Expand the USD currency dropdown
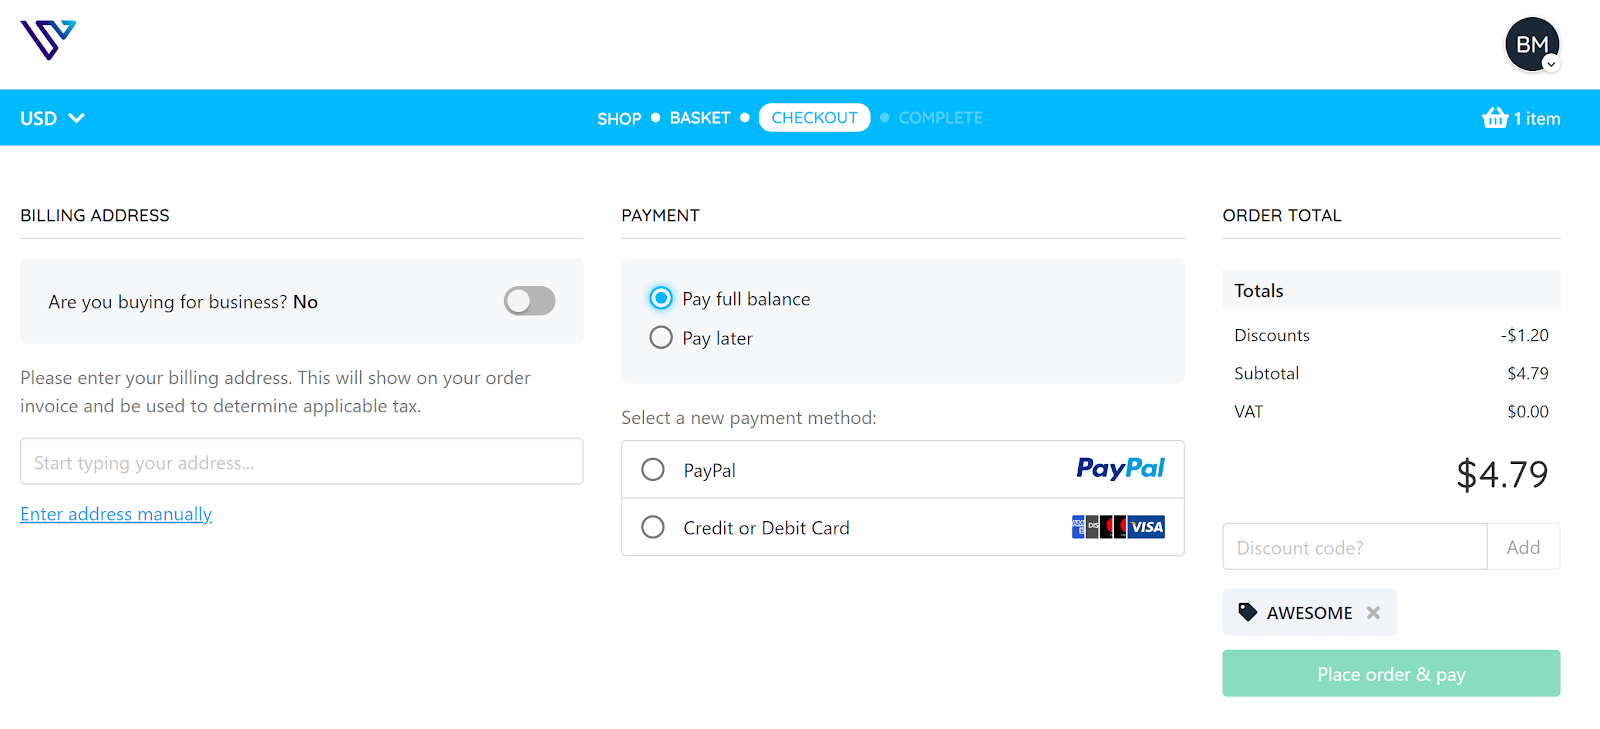Image resolution: width=1600 pixels, height=729 pixels. click(x=52, y=118)
